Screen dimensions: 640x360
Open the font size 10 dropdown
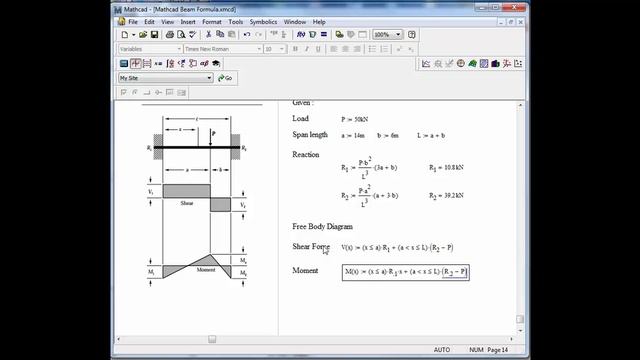pyautogui.click(x=282, y=49)
